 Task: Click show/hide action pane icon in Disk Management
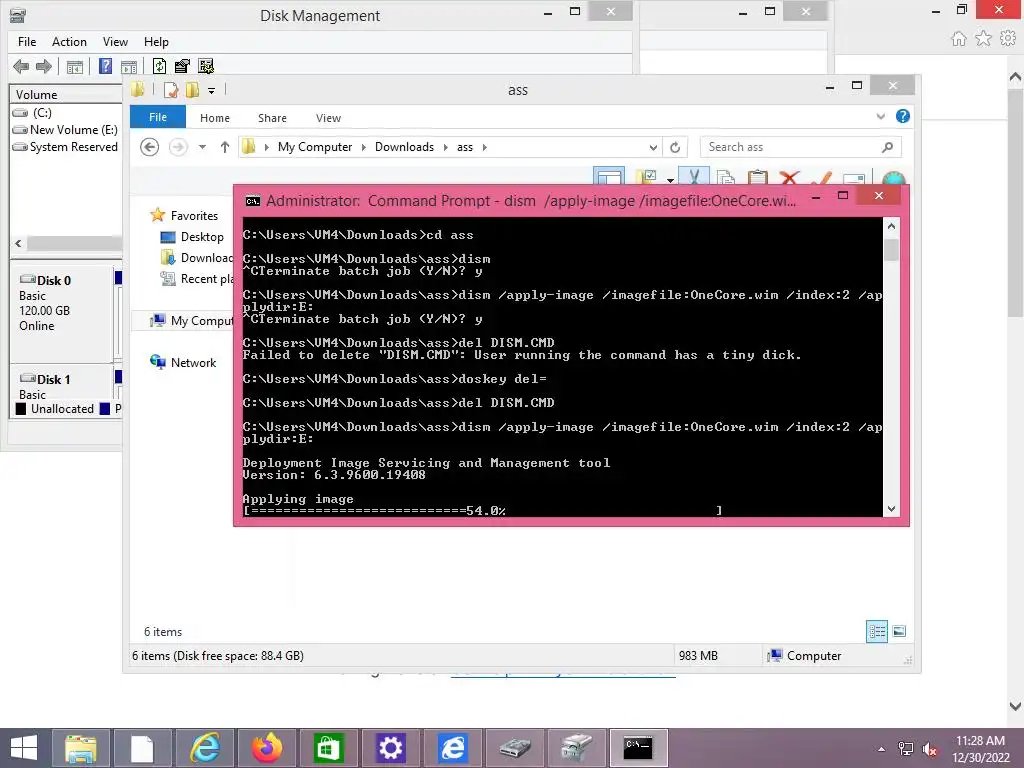click(x=129, y=67)
